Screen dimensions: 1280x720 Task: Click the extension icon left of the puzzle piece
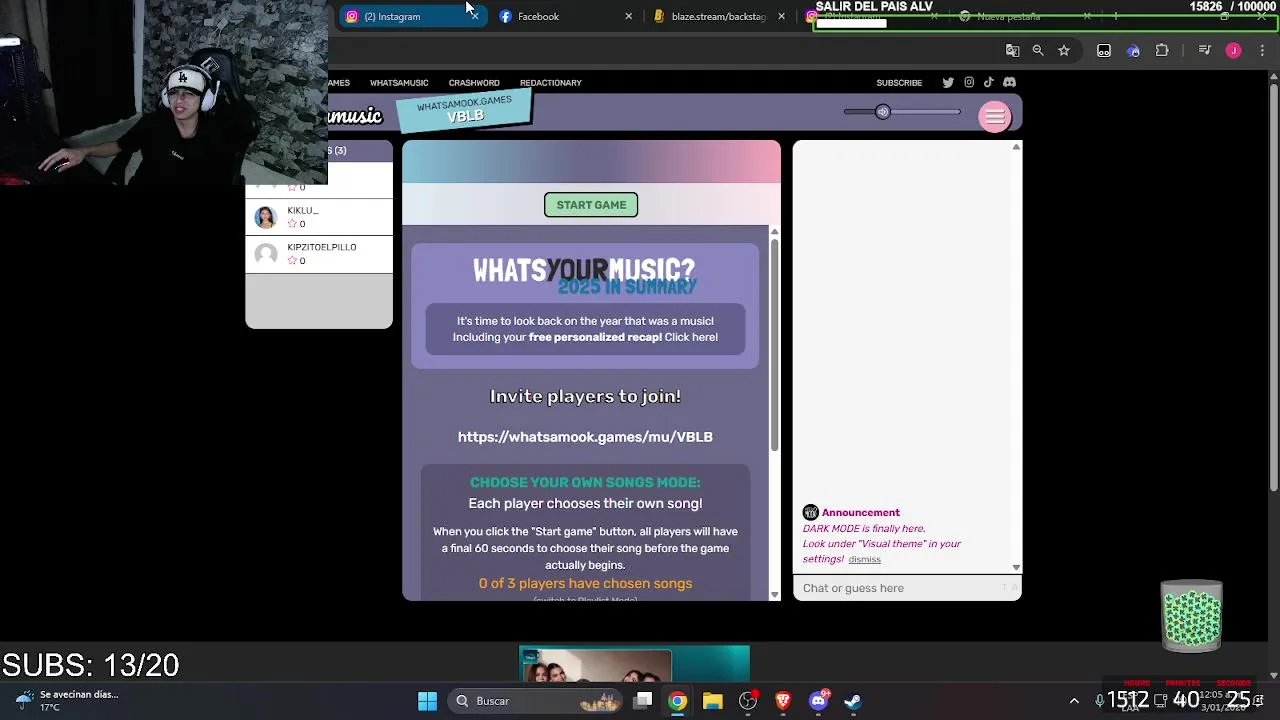[1133, 50]
